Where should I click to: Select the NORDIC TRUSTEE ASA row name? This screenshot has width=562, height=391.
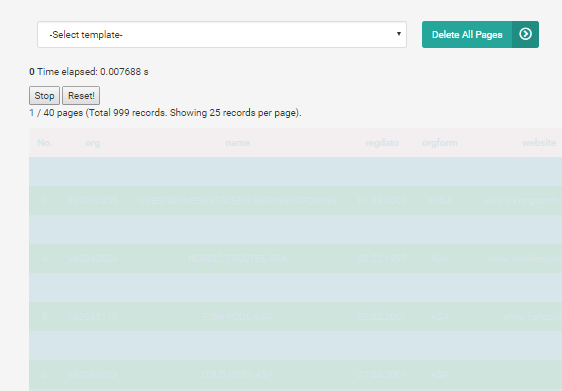click(x=238, y=258)
